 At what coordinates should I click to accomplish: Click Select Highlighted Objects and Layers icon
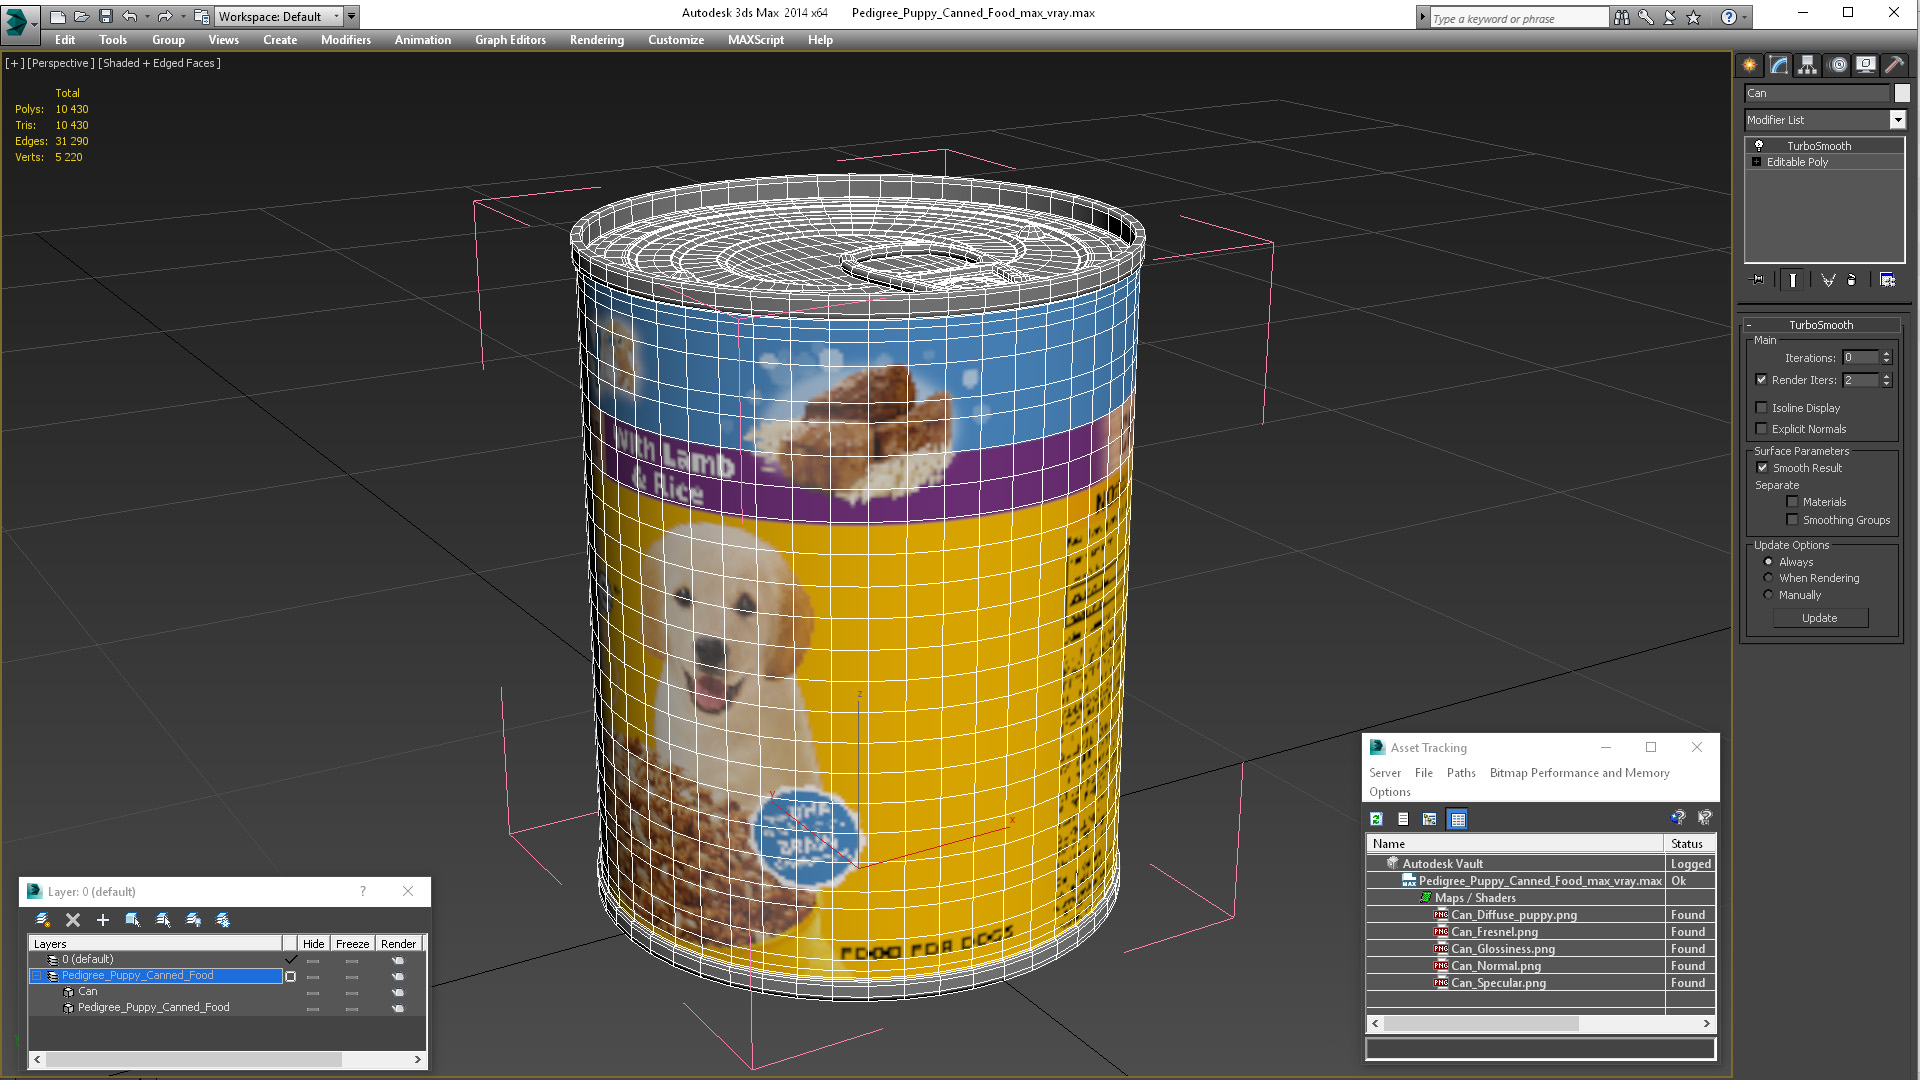tap(132, 920)
